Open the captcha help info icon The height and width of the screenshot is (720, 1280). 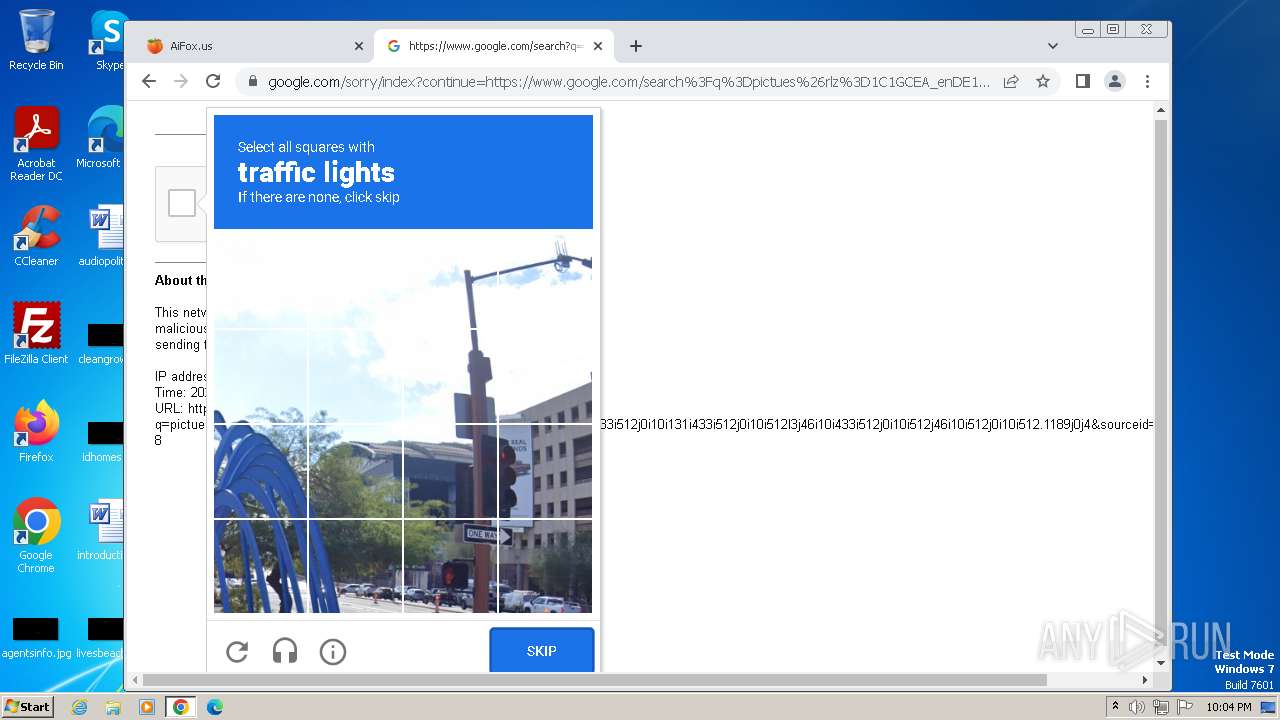point(333,652)
